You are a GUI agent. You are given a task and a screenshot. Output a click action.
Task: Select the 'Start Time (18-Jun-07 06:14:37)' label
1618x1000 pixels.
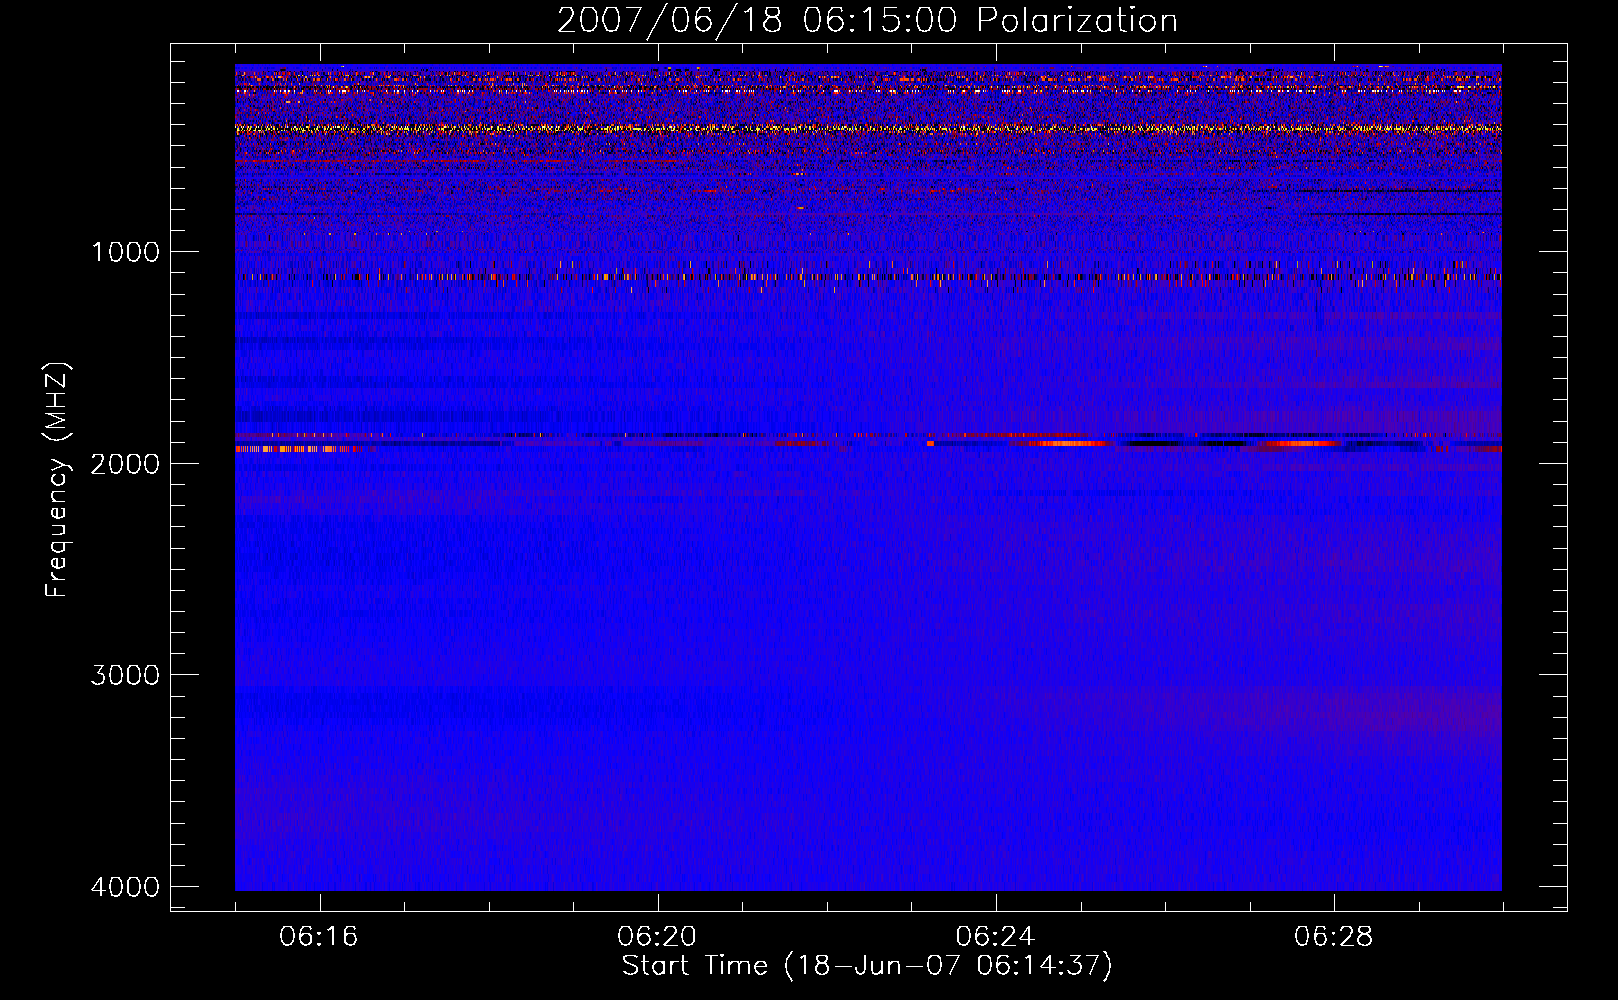pos(867,966)
